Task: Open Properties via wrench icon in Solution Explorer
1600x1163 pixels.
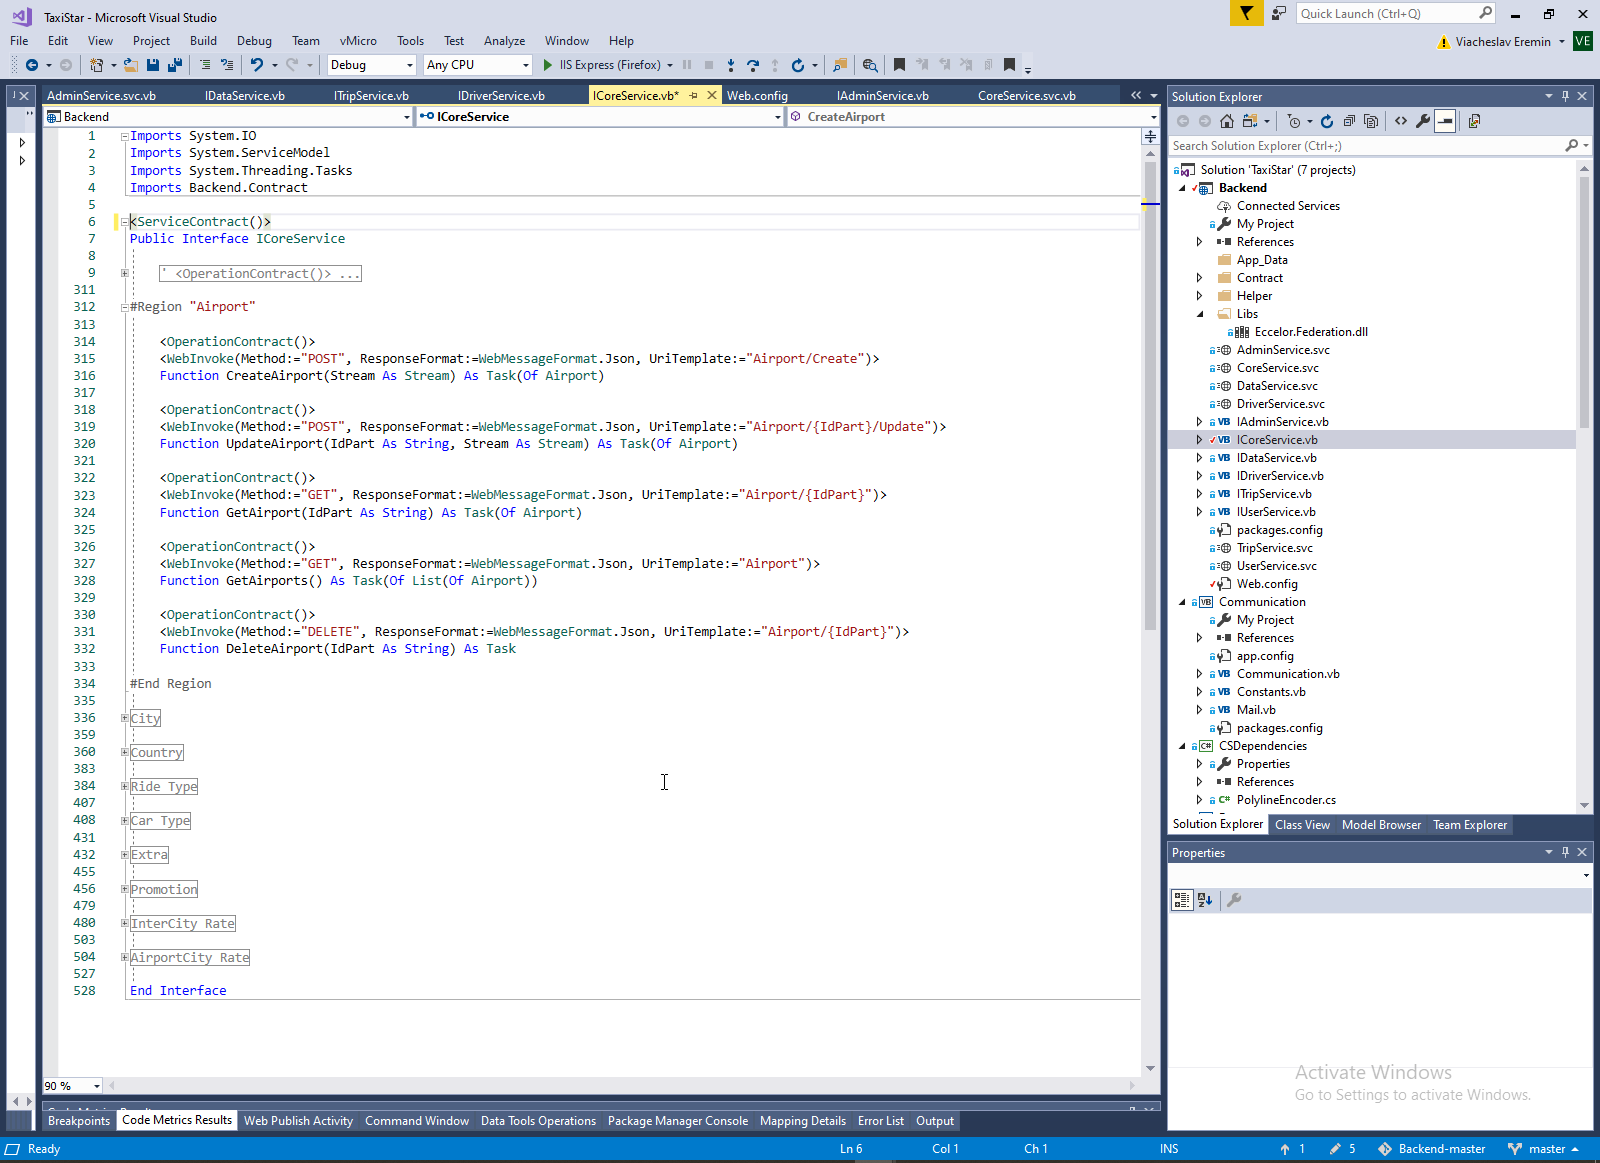Action: point(1423,121)
